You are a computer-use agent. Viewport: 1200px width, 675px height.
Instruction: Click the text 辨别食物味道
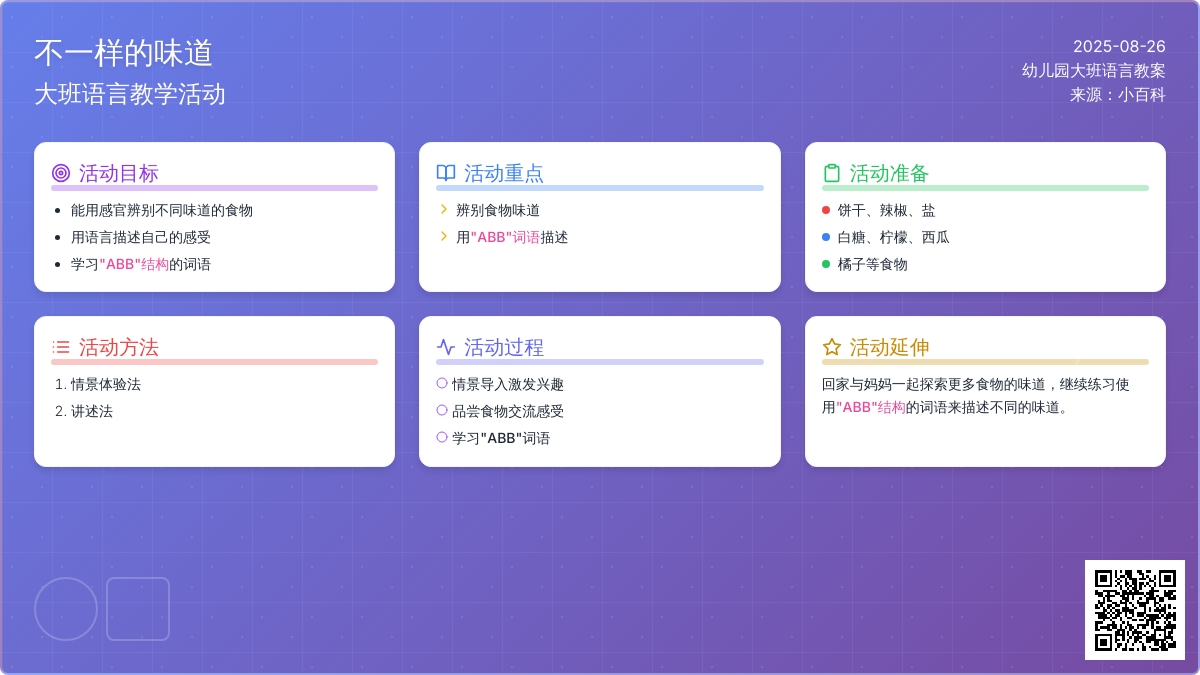tap(498, 210)
